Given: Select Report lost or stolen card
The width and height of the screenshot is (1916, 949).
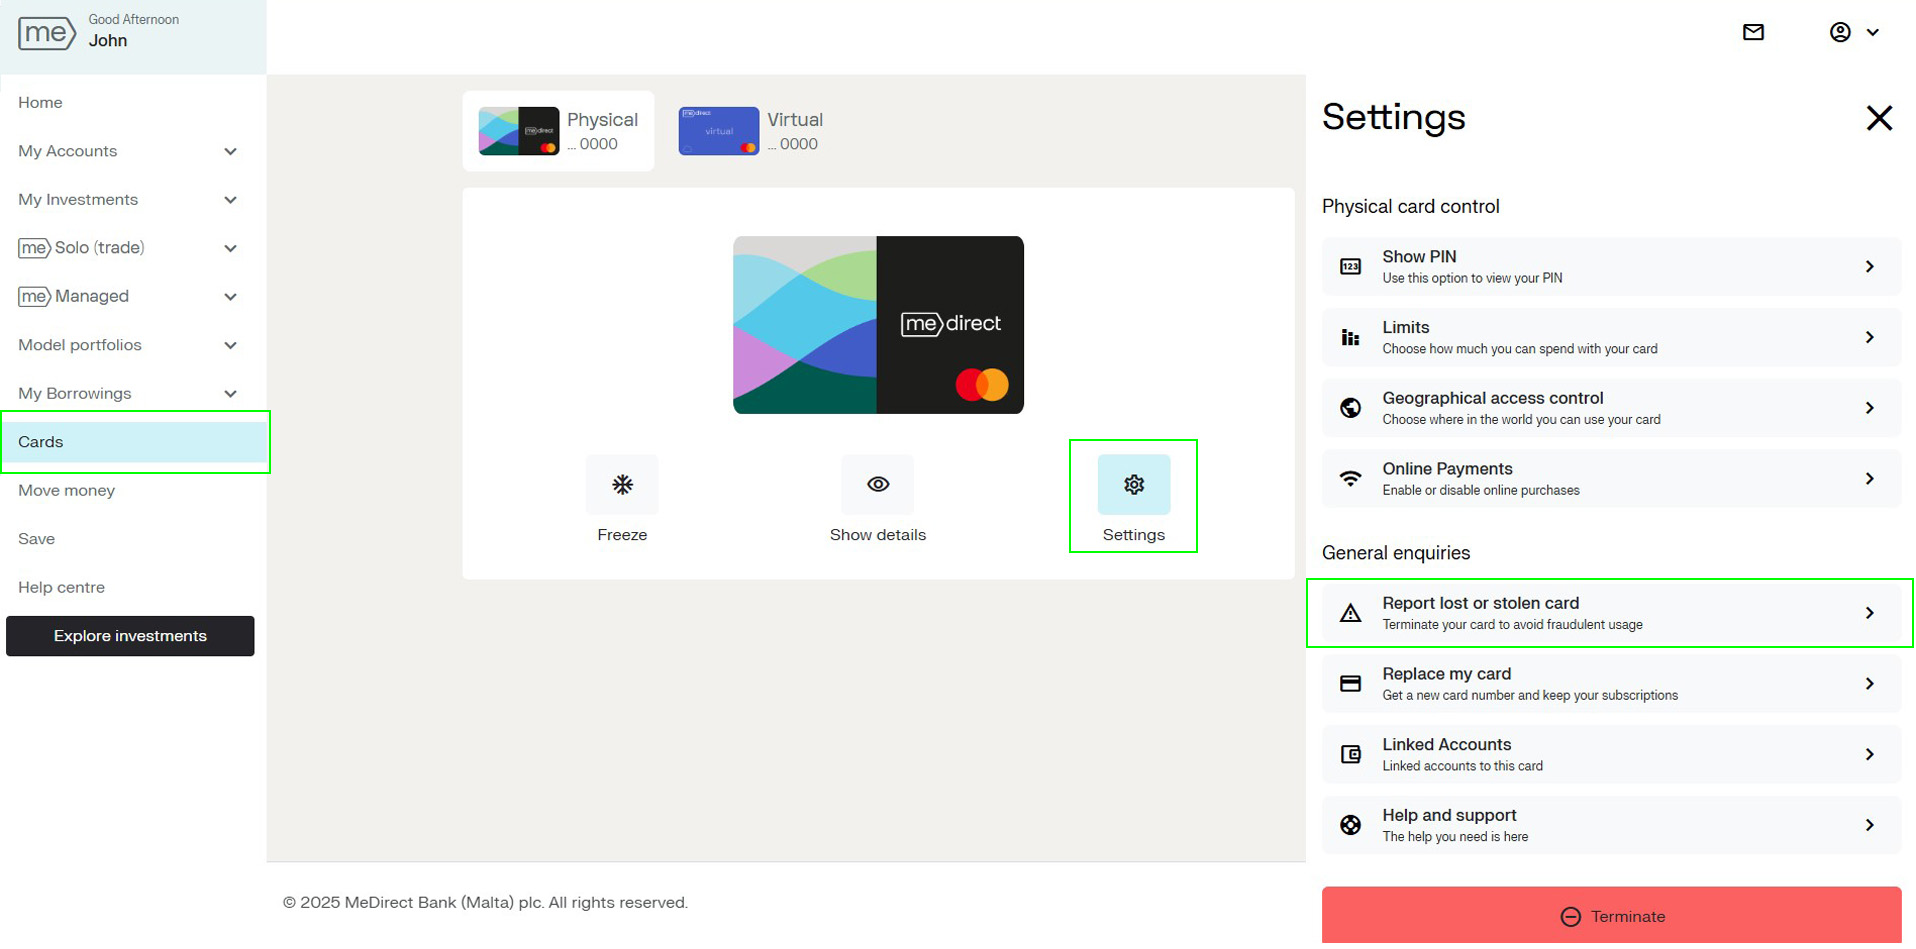Looking at the screenshot, I should 1610,613.
